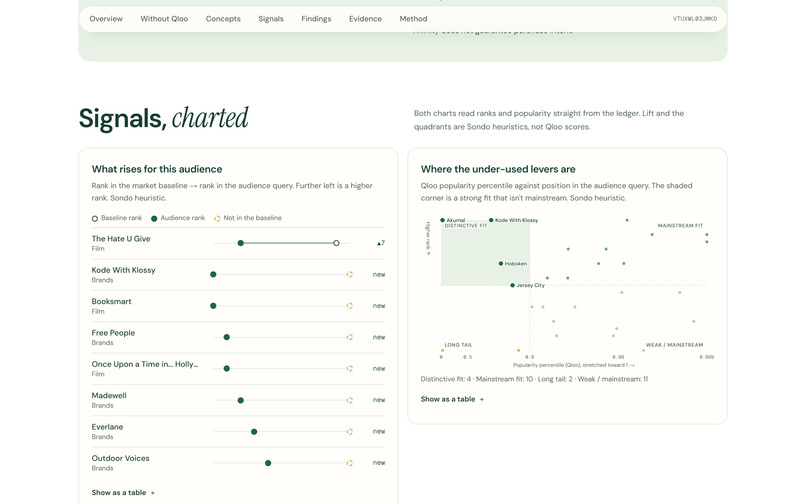
Task: Click The Hate U Give audience rank dot
Action: click(241, 243)
